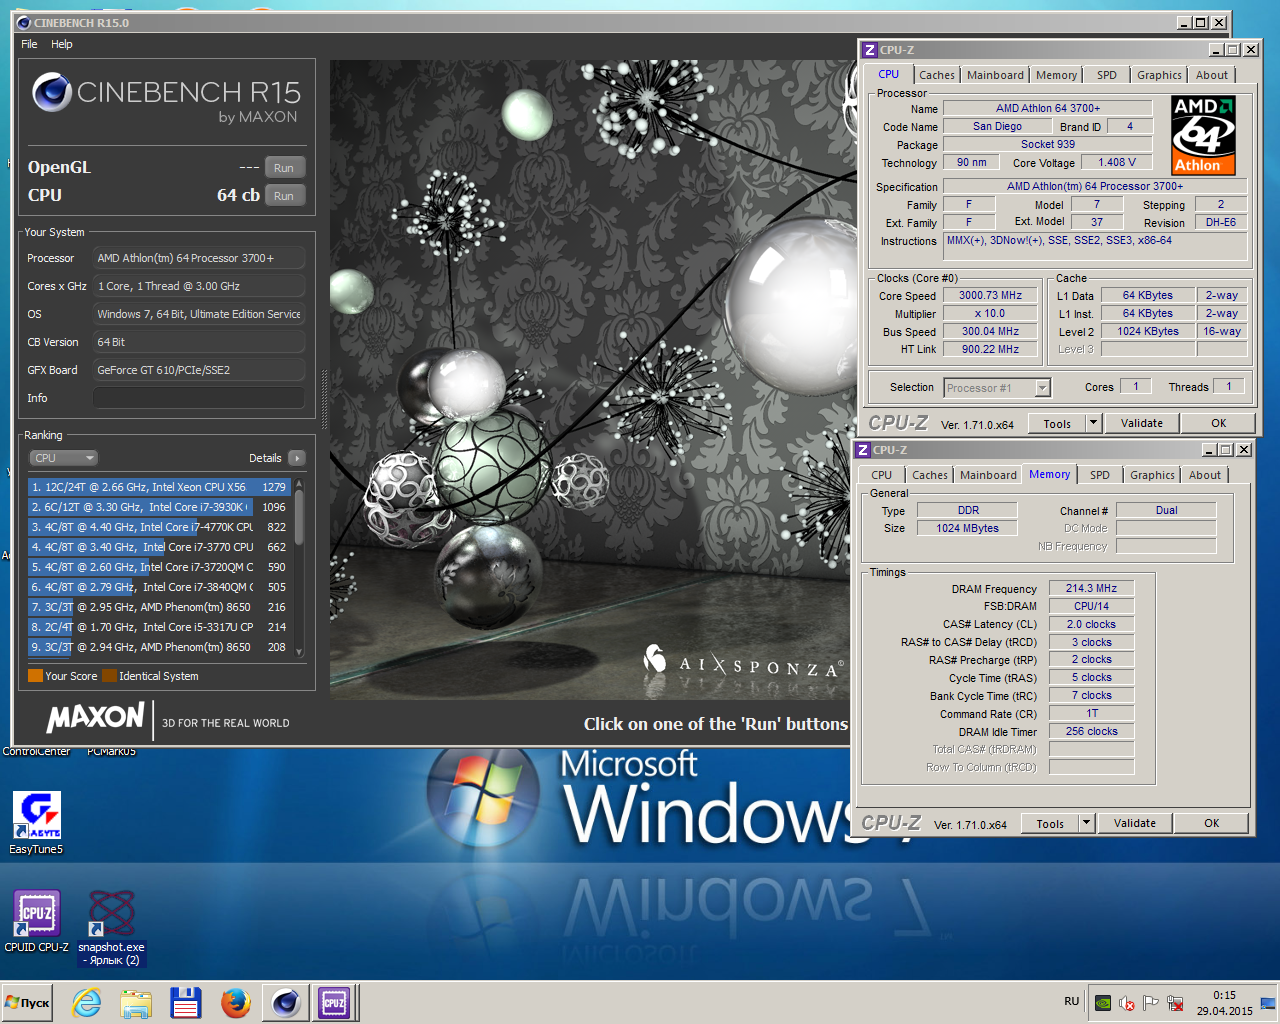Click OK in lower CPU-Z window
This screenshot has height=1024, width=1280.
[x=1212, y=823]
